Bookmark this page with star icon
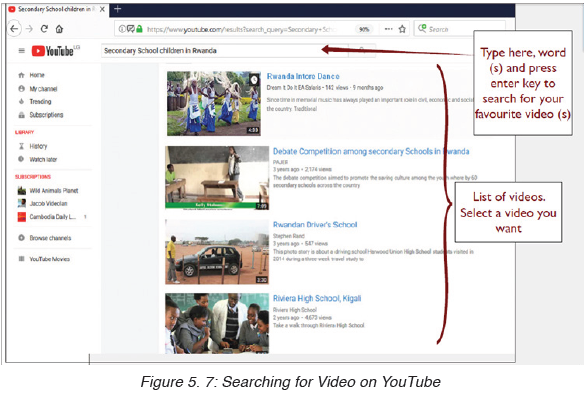Image resolution: width=586 pixels, height=394 pixels. click(x=402, y=29)
